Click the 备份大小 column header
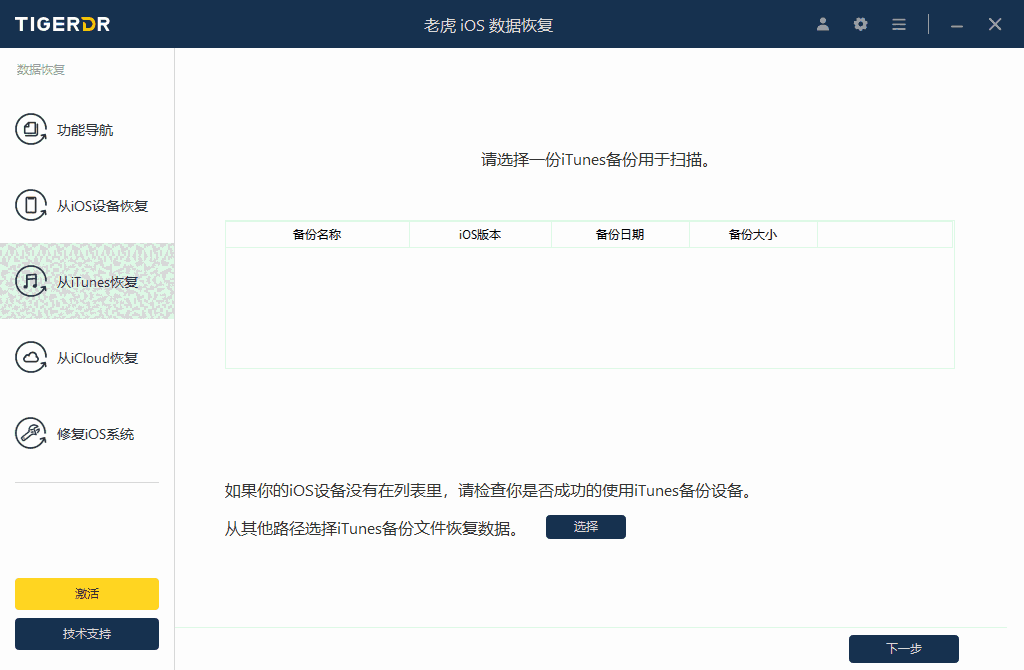The image size is (1024, 670). point(753,234)
